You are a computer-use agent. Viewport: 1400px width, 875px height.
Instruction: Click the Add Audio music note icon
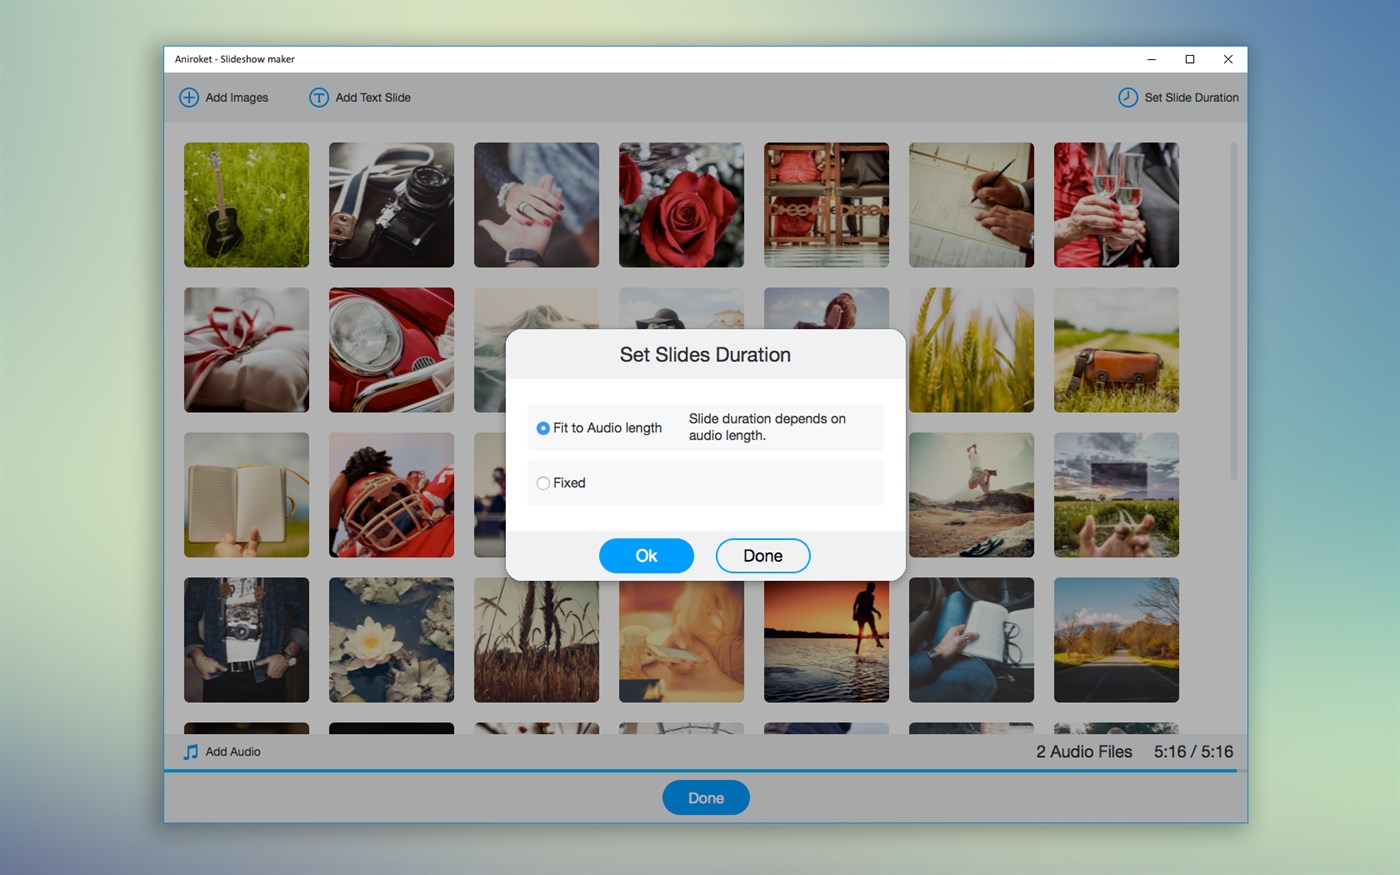click(x=191, y=752)
